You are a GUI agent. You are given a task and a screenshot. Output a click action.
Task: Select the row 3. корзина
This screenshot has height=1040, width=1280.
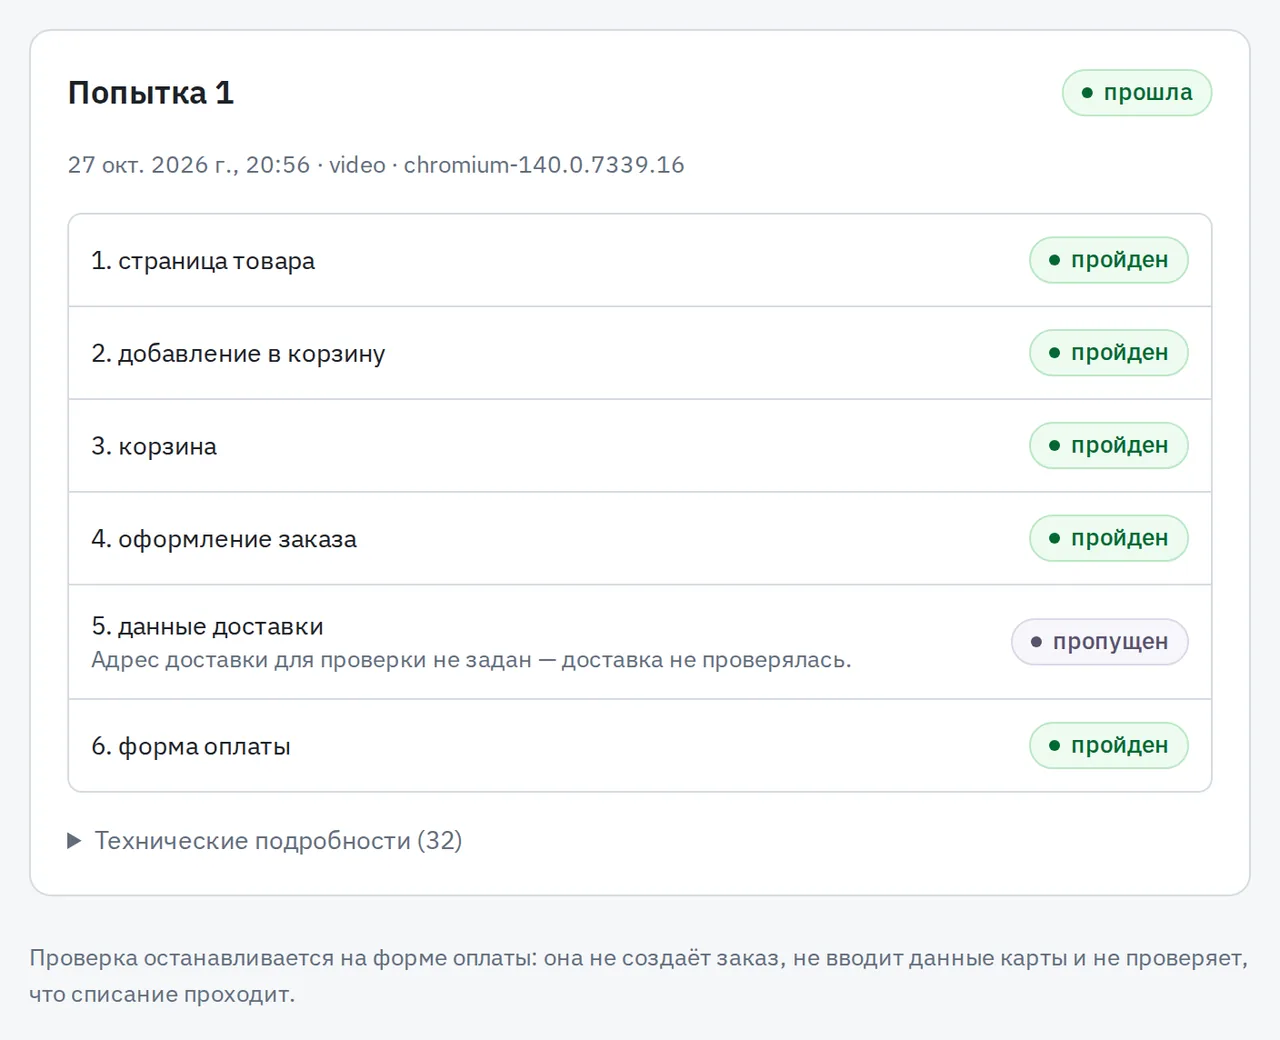coord(640,446)
